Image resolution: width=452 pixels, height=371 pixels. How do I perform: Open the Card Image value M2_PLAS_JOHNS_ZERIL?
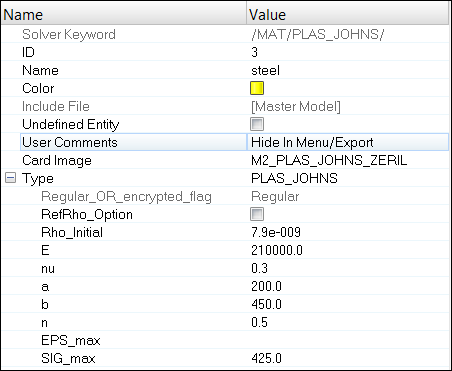click(x=329, y=160)
